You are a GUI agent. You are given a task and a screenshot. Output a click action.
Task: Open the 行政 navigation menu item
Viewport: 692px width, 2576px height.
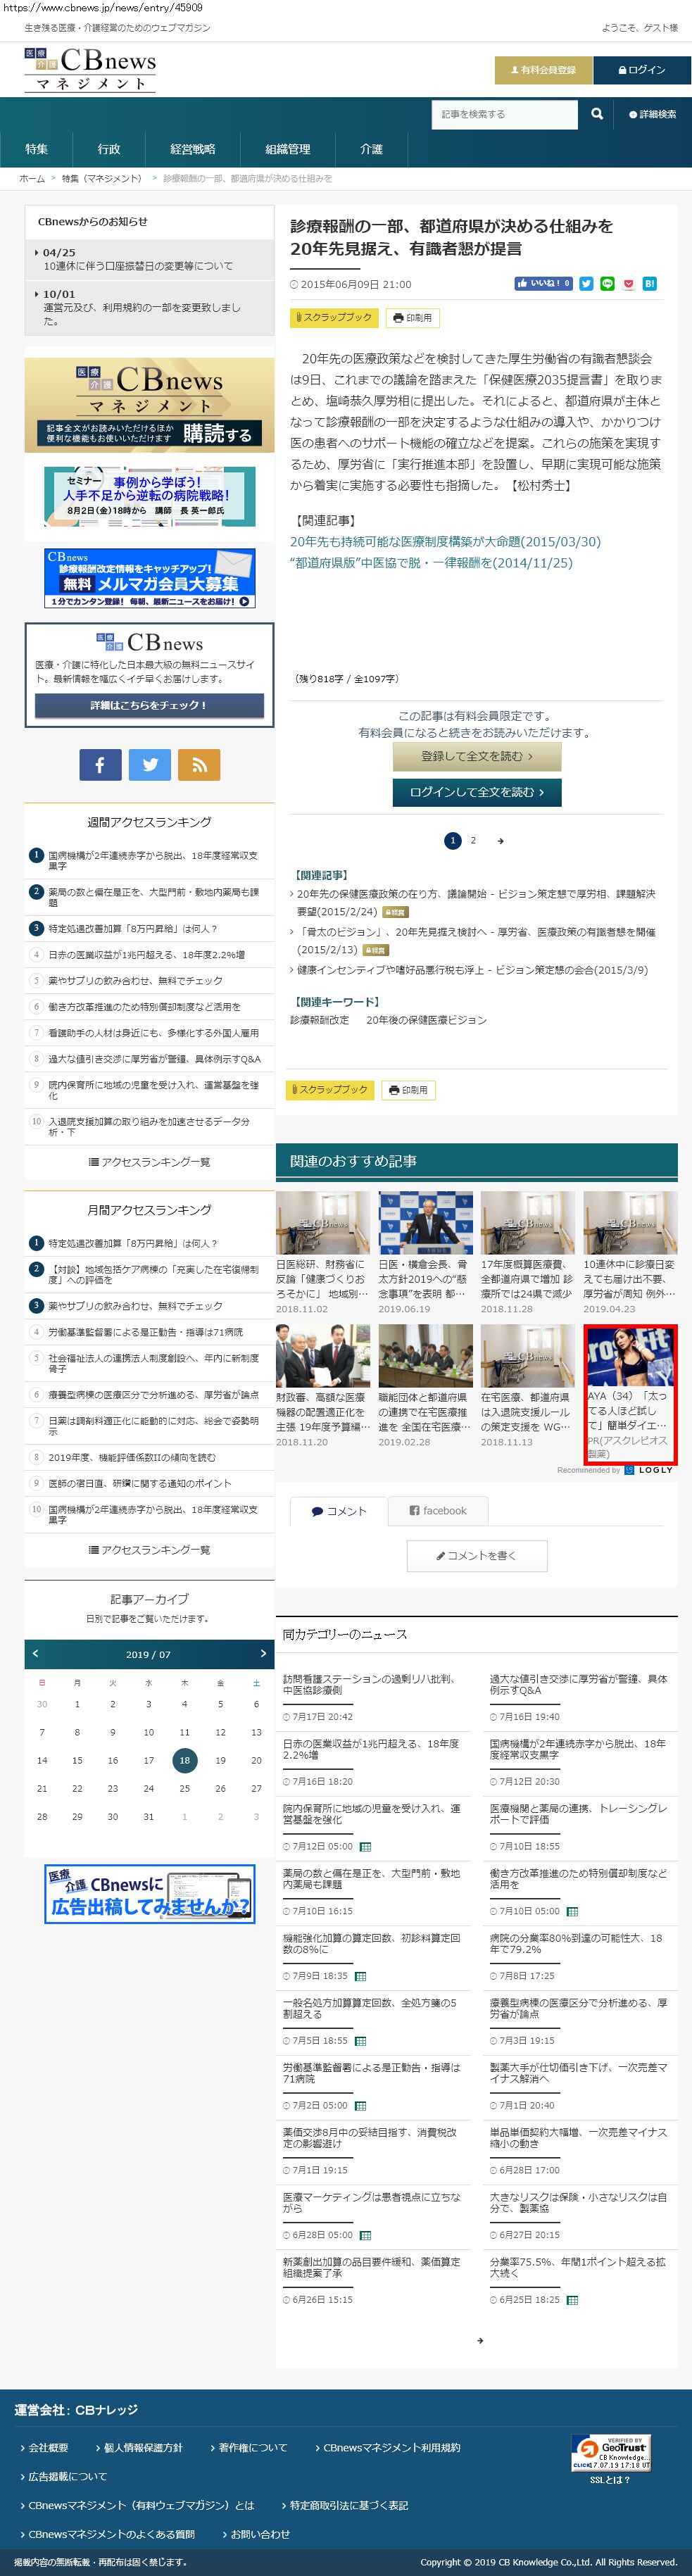(x=109, y=149)
